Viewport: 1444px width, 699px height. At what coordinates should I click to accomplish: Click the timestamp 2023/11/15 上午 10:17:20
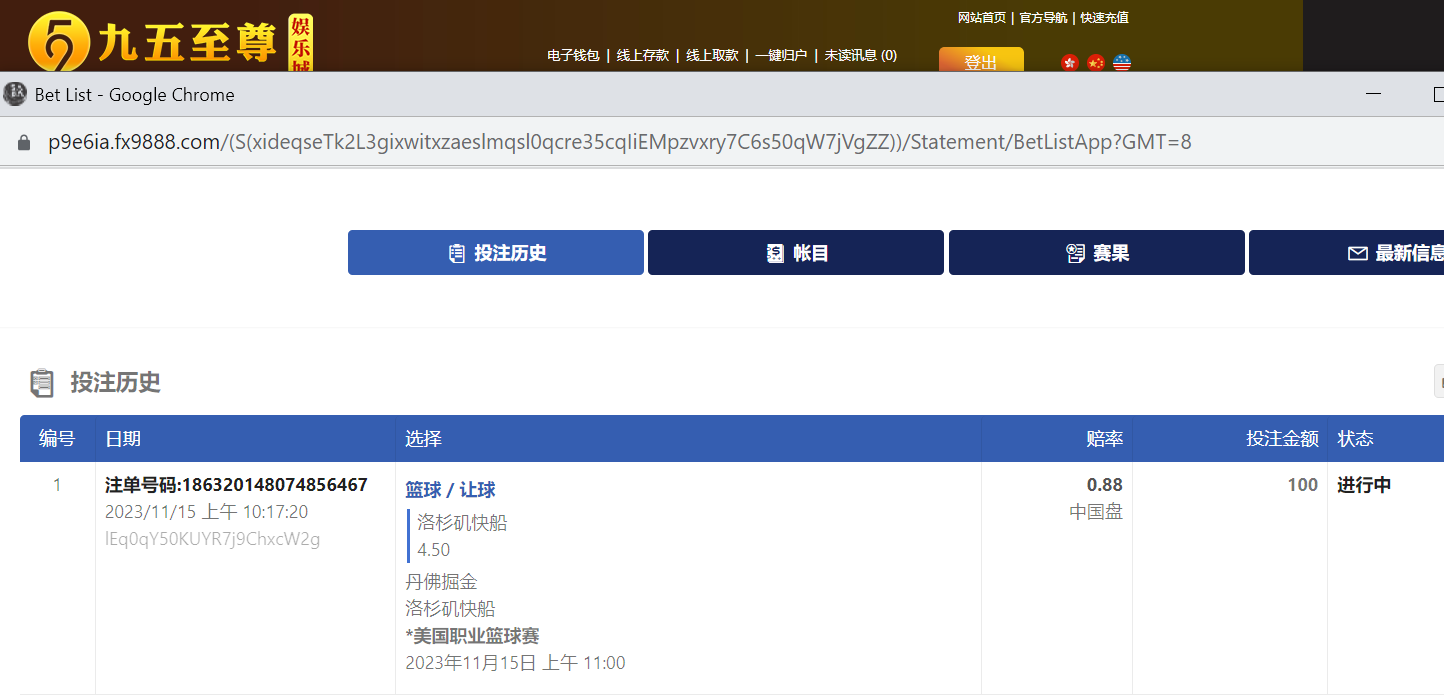(x=206, y=512)
